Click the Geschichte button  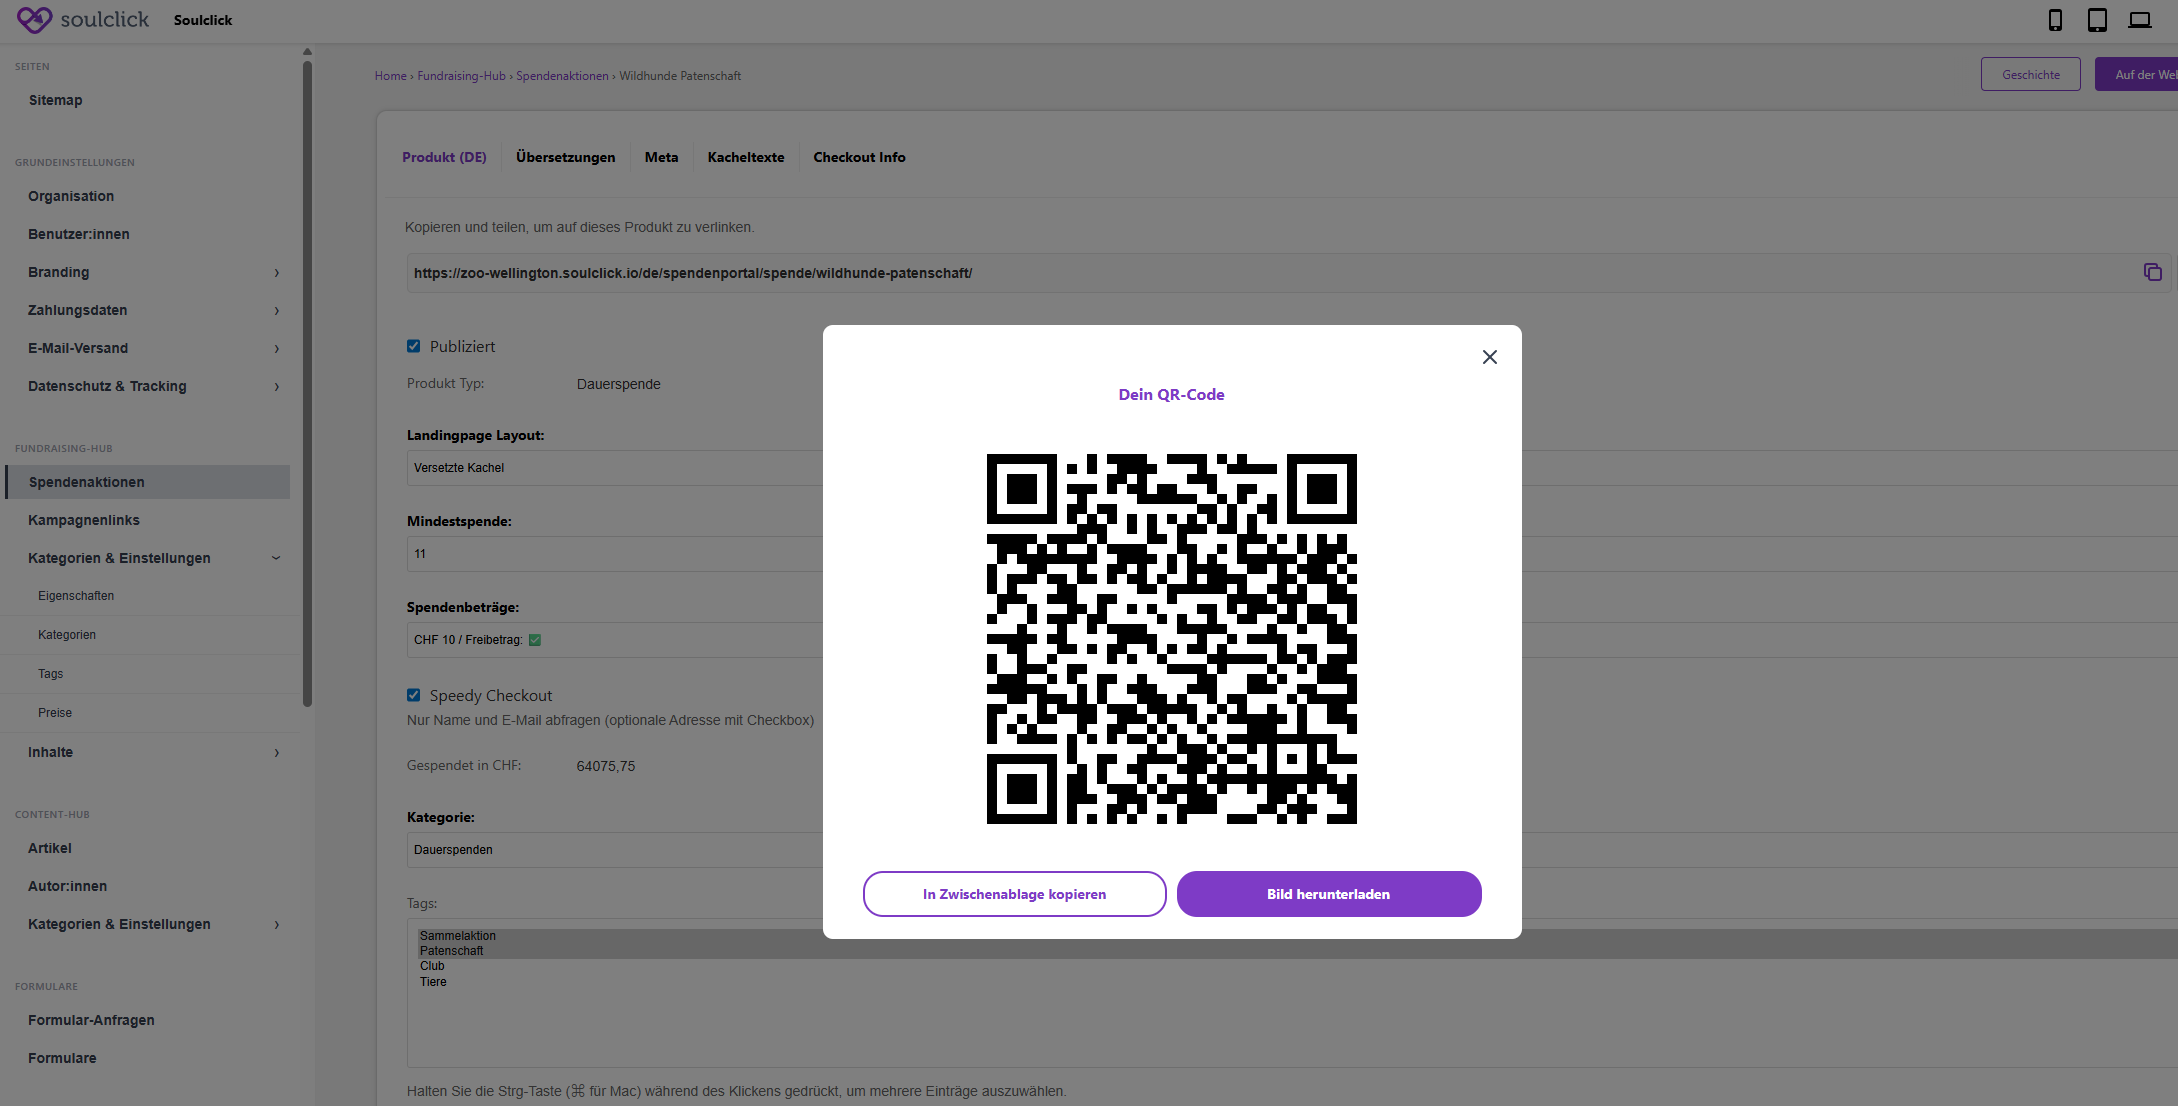[x=2030, y=74]
